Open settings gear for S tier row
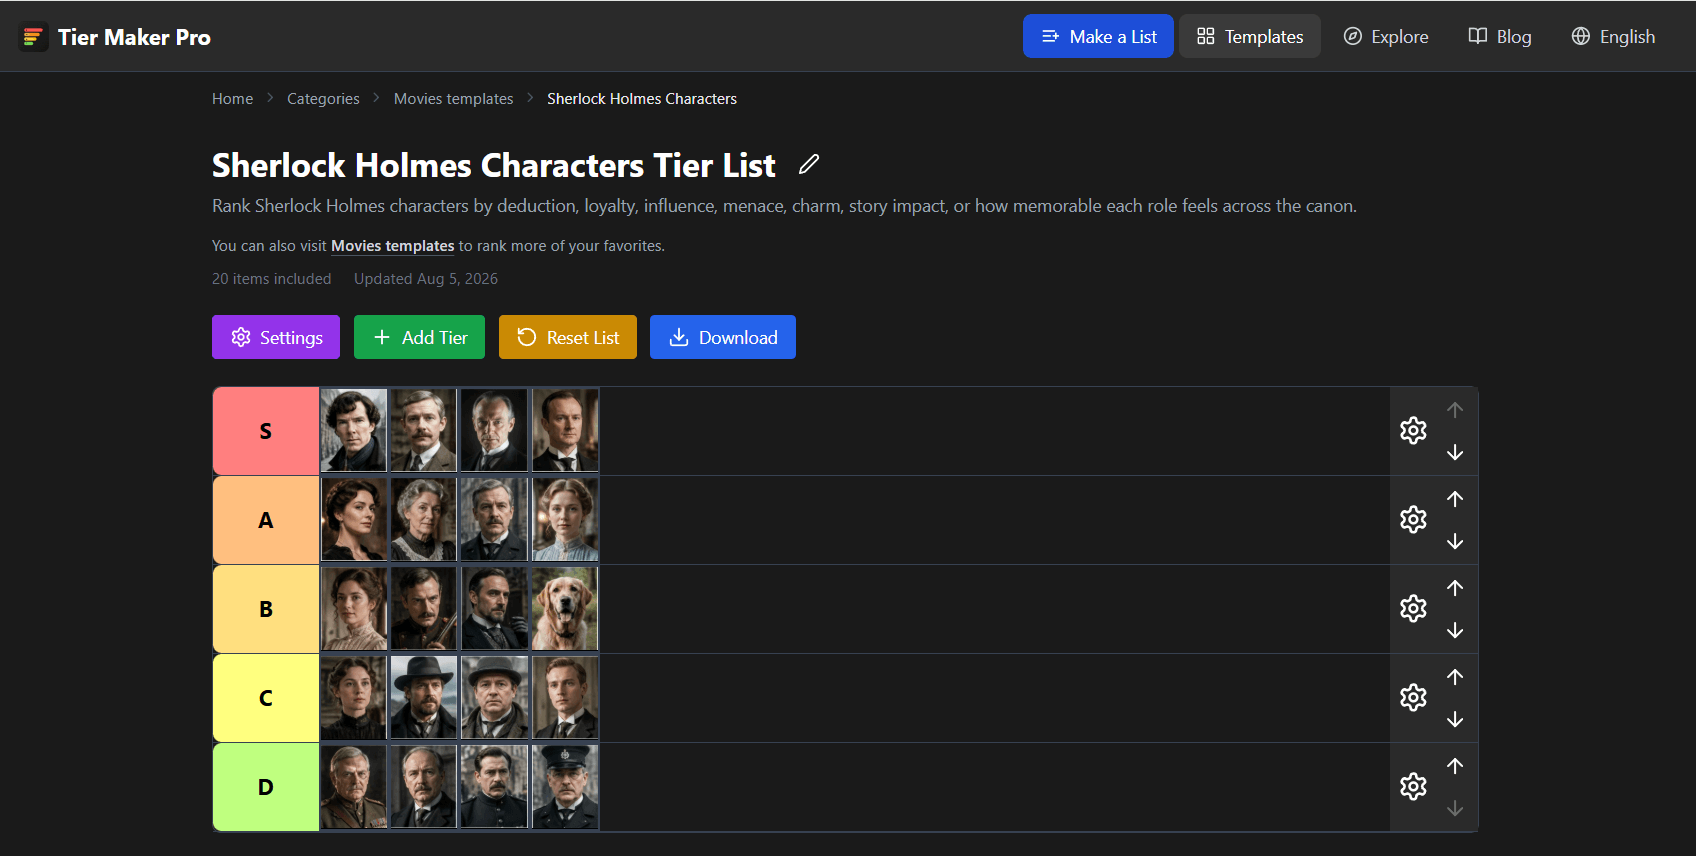Image resolution: width=1696 pixels, height=856 pixels. [1413, 431]
